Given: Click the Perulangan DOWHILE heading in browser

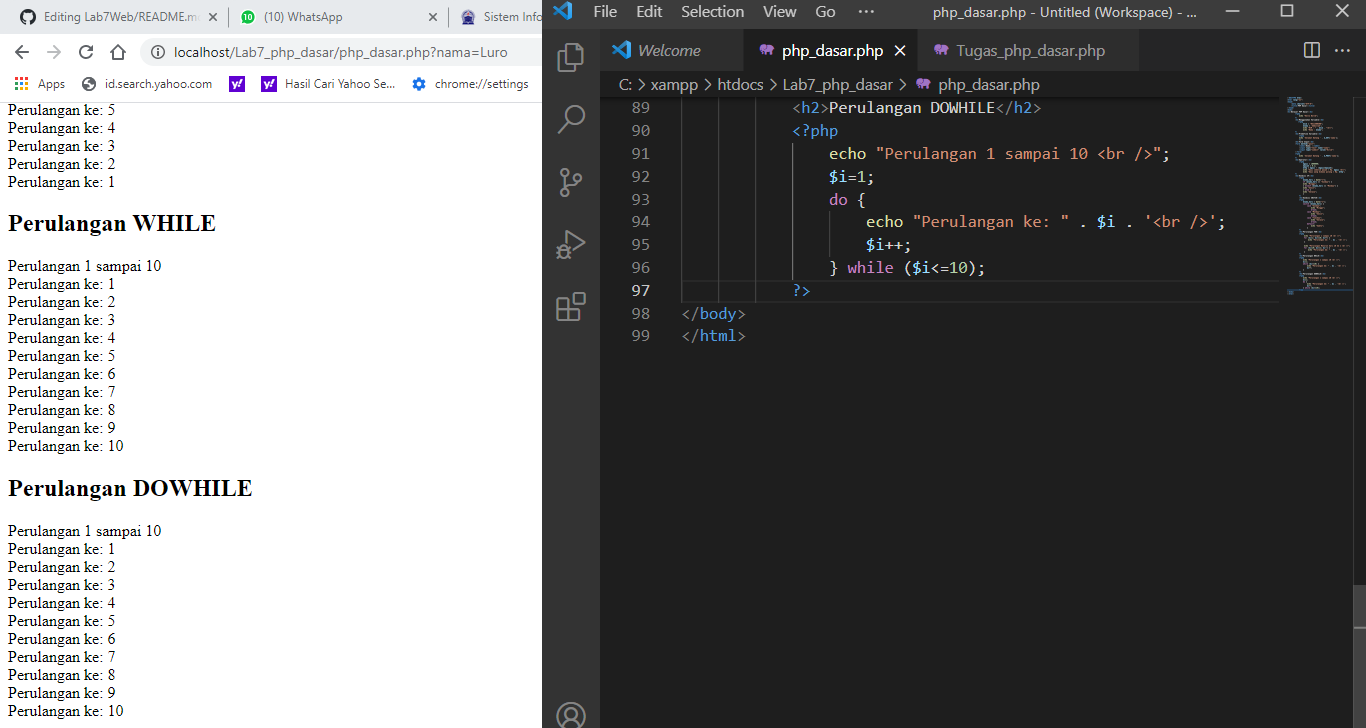Looking at the screenshot, I should coord(130,488).
